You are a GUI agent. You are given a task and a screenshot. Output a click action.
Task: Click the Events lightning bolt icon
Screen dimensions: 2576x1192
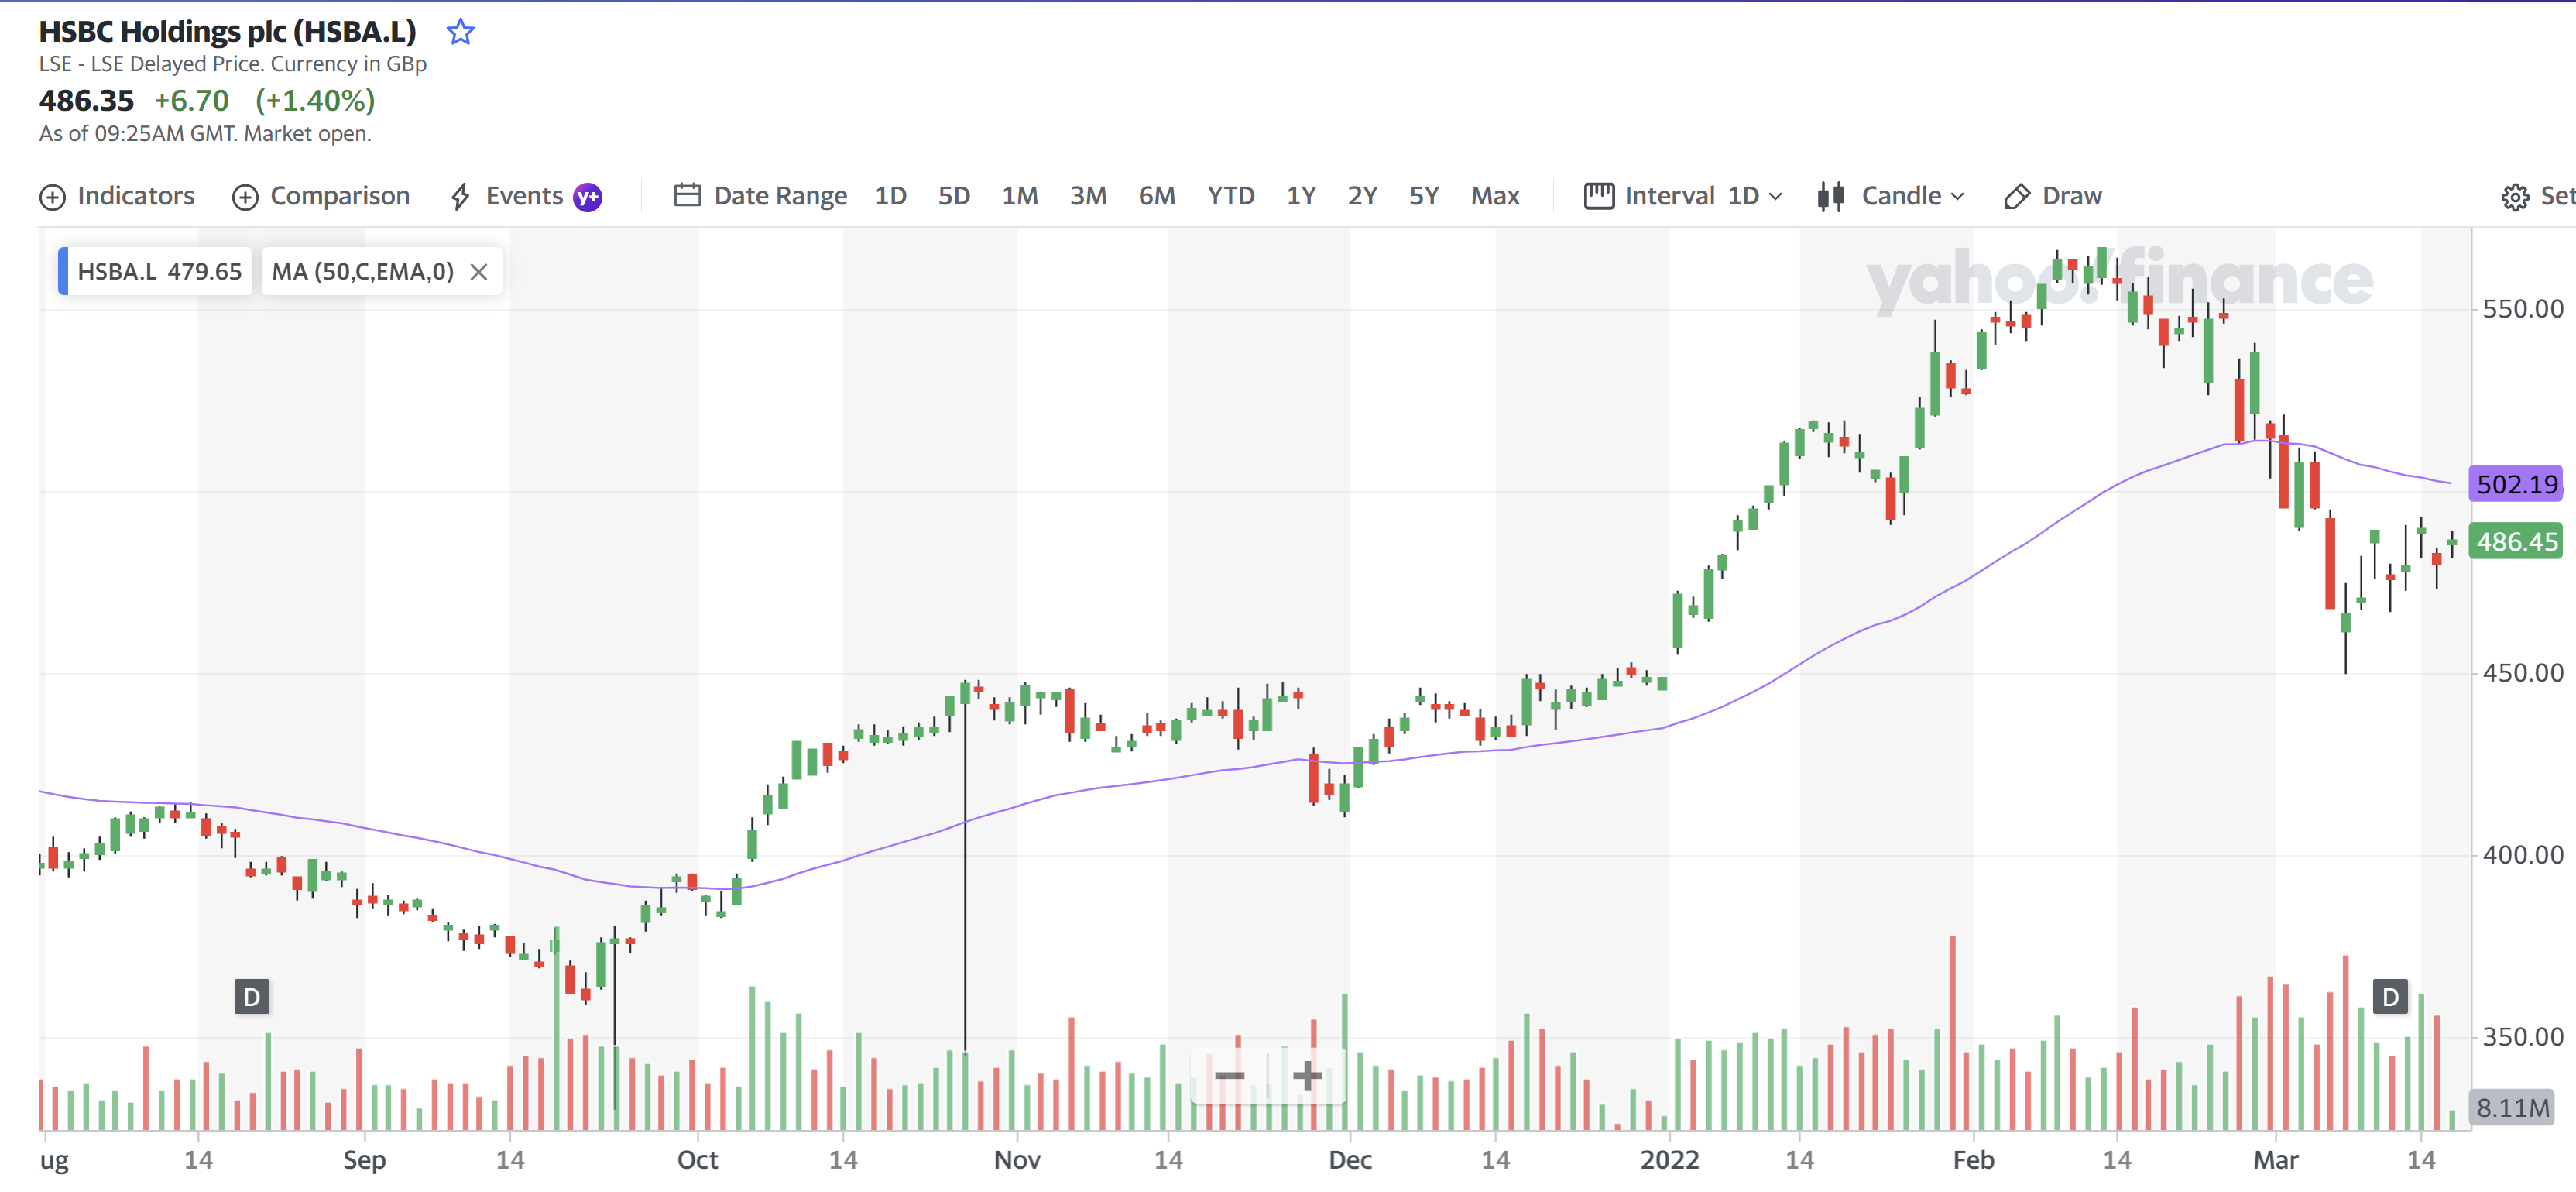pos(460,197)
